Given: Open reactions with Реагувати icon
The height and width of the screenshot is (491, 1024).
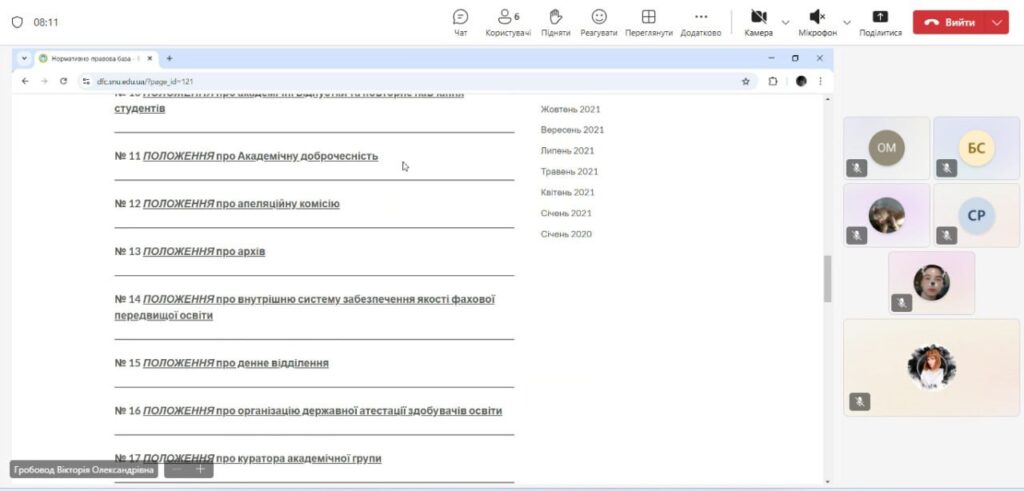Looking at the screenshot, I should coord(599,17).
